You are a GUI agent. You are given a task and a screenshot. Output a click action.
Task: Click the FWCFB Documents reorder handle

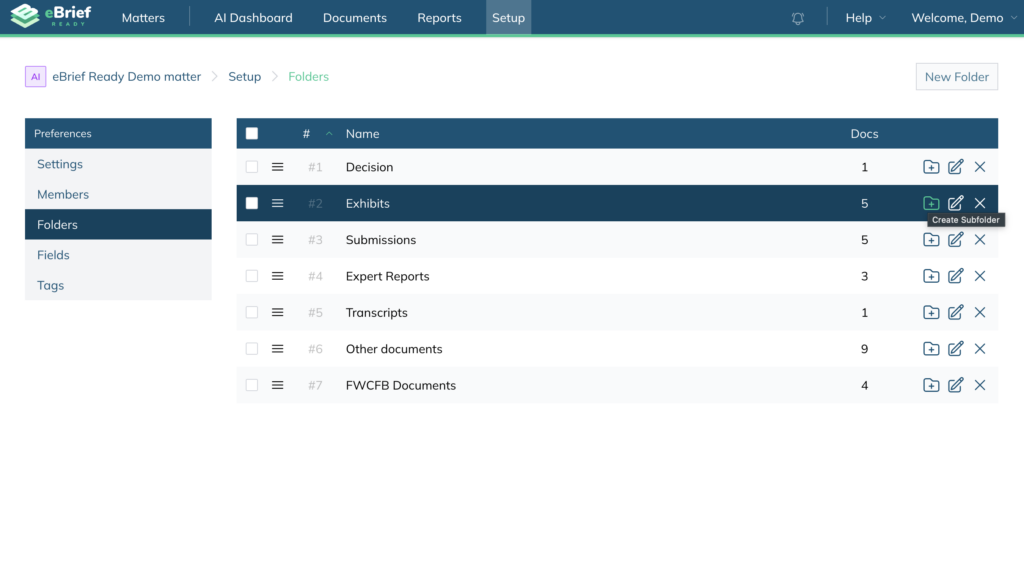coord(278,385)
